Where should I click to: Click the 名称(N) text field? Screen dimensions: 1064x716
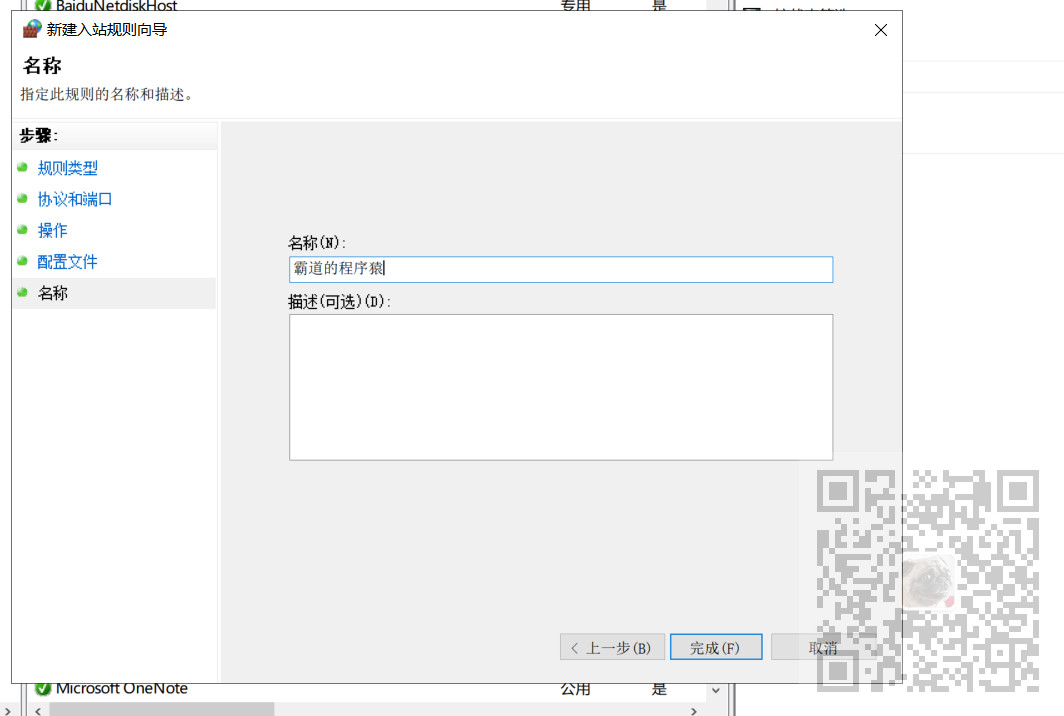(x=561, y=269)
